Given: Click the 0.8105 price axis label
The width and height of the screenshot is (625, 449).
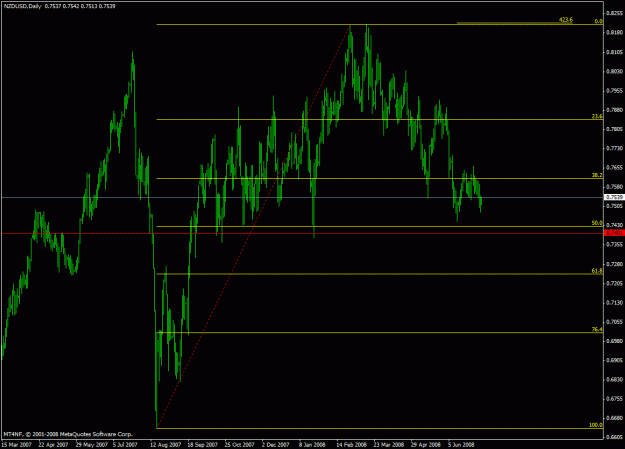Looking at the screenshot, I should [614, 52].
